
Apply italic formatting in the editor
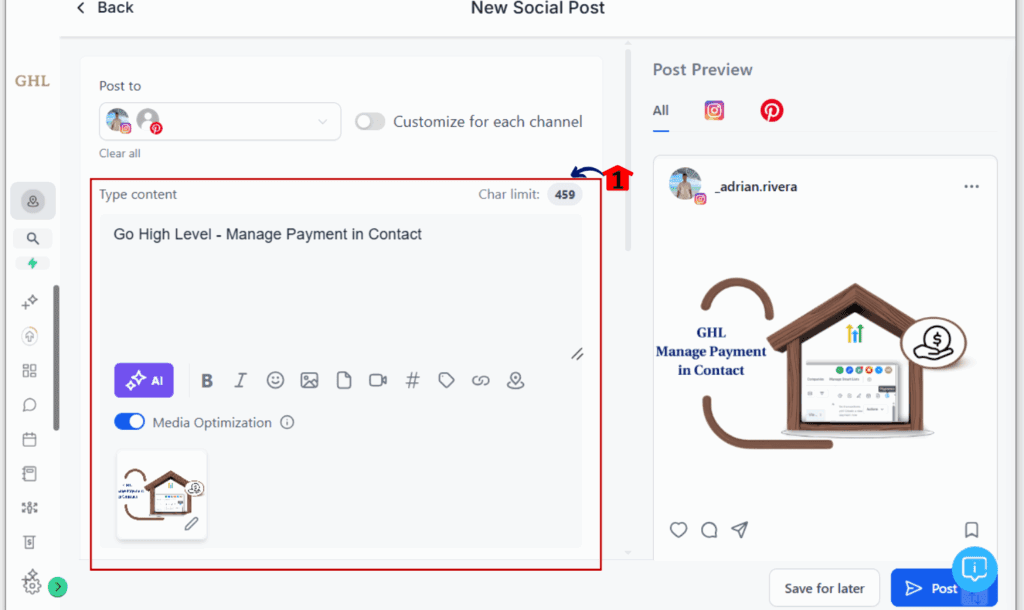pyautogui.click(x=240, y=380)
